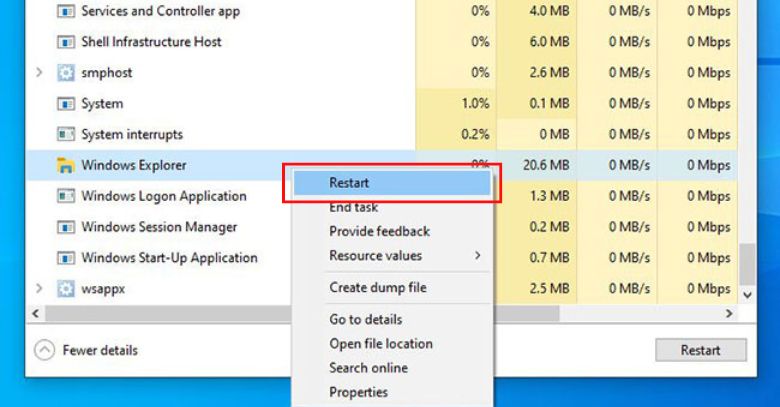Screen dimensions: 780x407
Task: Click the 2.5 MB memory value
Action: 549,289
